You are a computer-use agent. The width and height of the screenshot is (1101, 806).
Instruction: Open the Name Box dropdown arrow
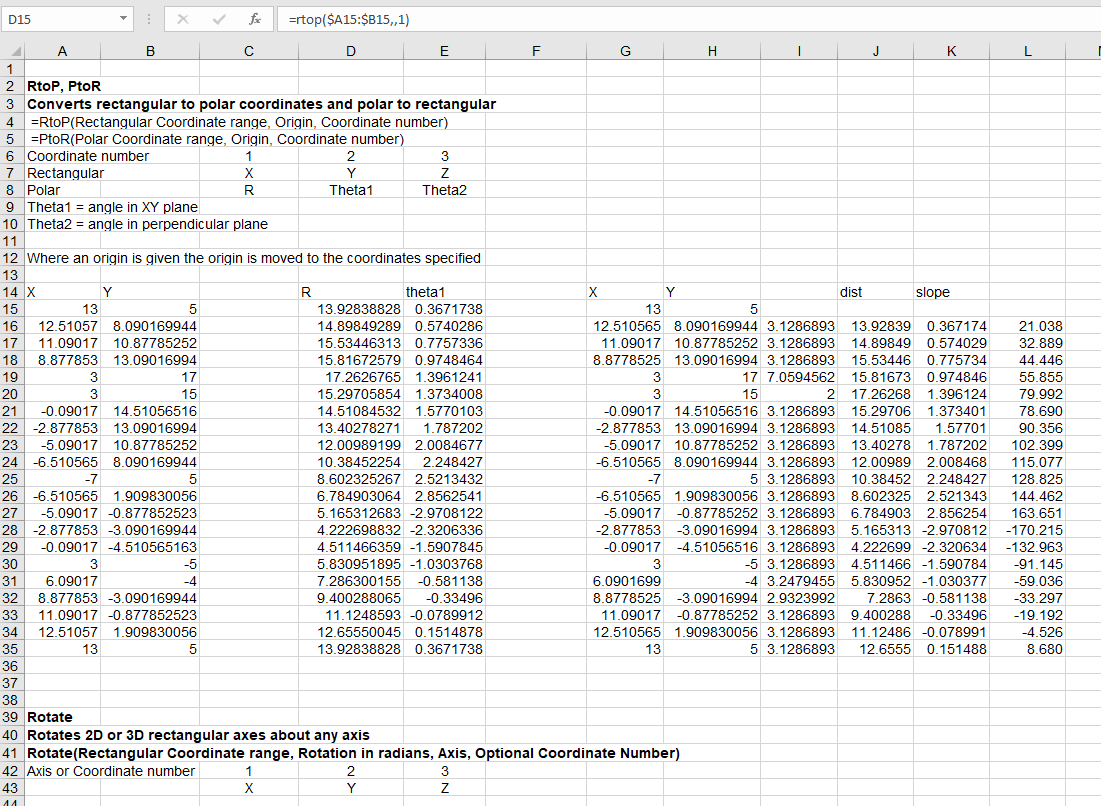point(122,19)
